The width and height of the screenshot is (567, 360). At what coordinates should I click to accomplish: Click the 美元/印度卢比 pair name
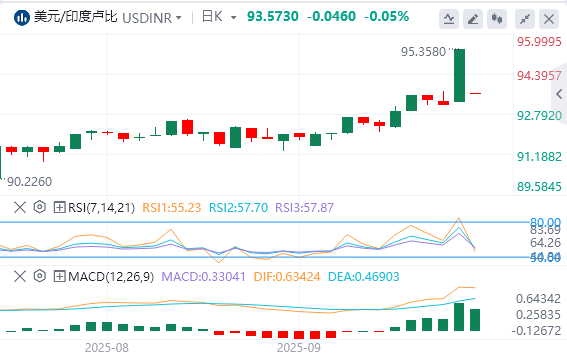pyautogui.click(x=76, y=17)
